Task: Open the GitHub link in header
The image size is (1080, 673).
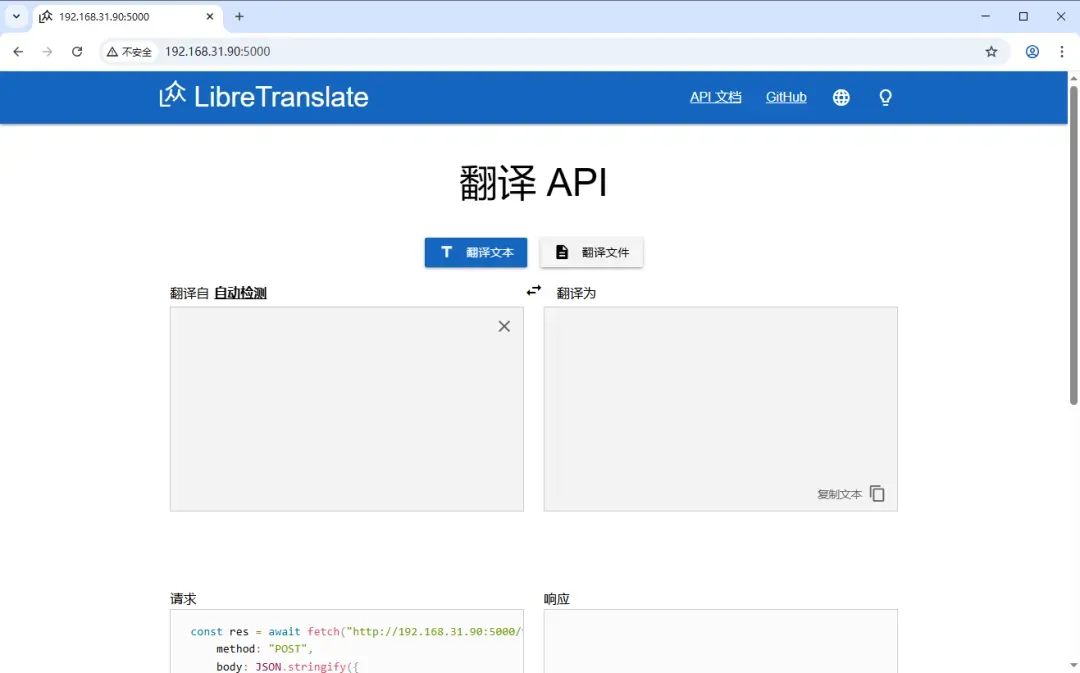Action: point(786,97)
